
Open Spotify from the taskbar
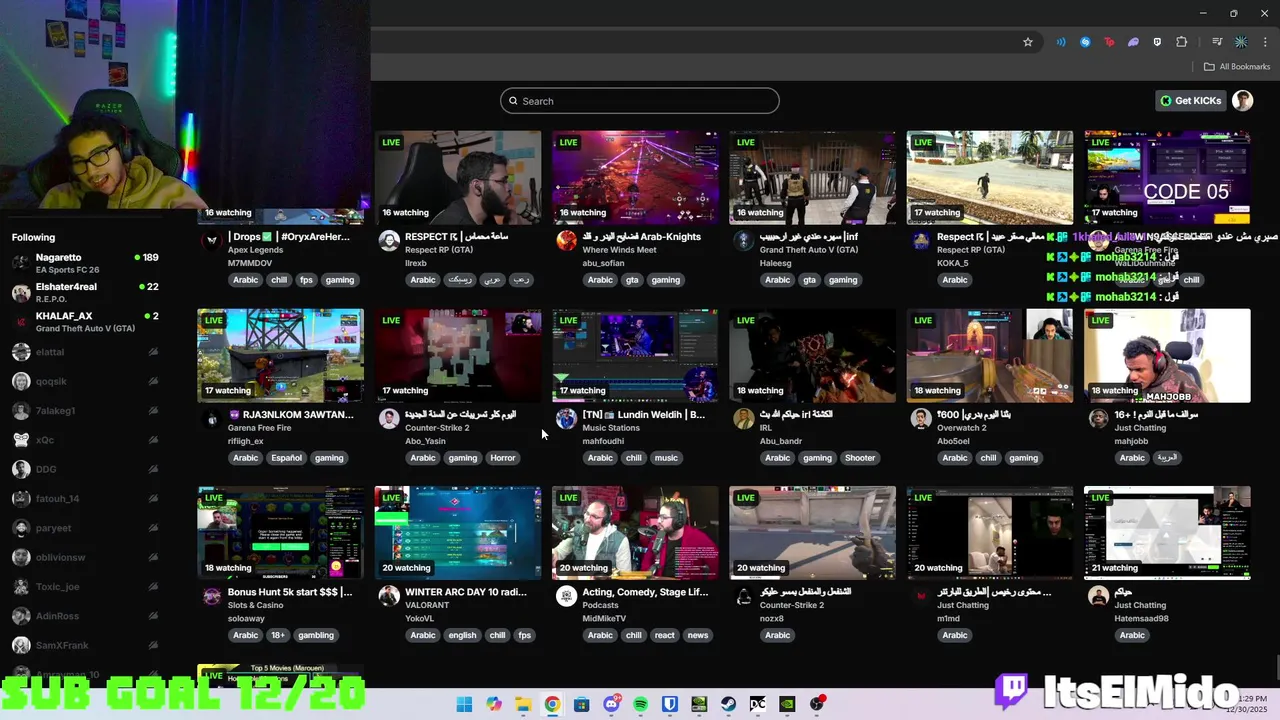(x=640, y=704)
